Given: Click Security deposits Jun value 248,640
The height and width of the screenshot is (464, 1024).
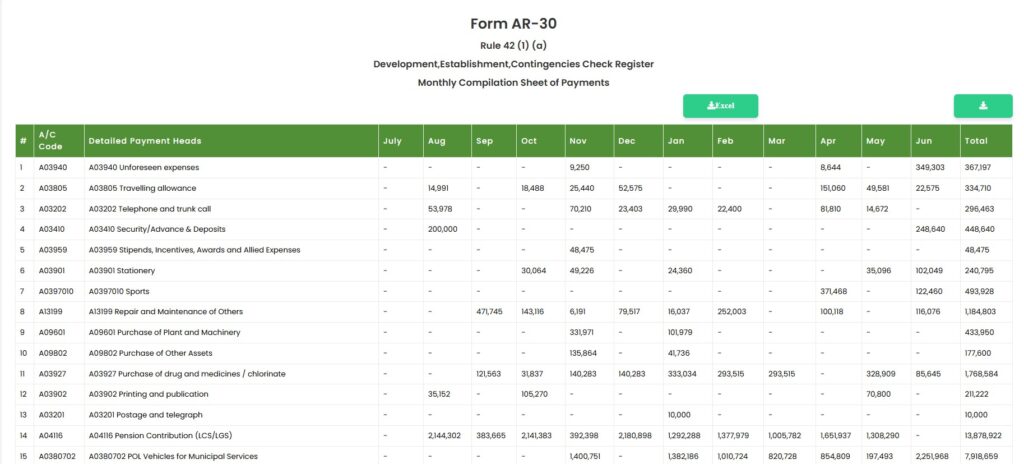Looking at the screenshot, I should point(931,229).
